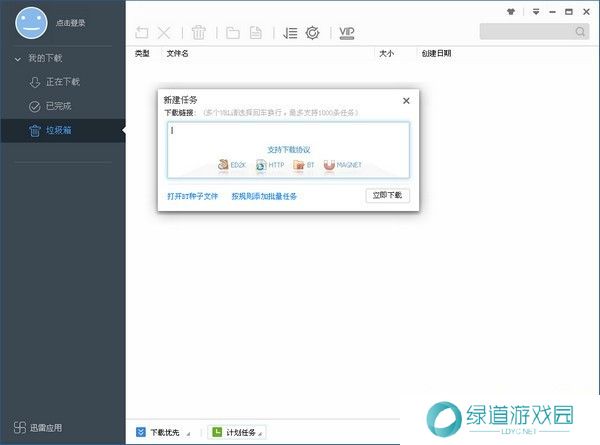Click the magnifier search icon
Viewport: 600px width, 445px height.
(x=580, y=32)
